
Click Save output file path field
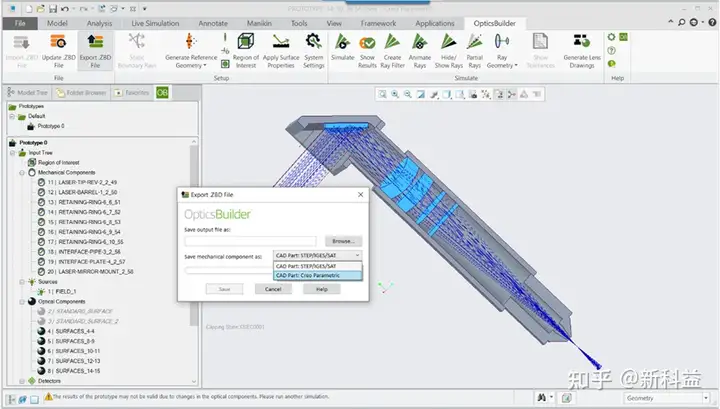point(250,241)
